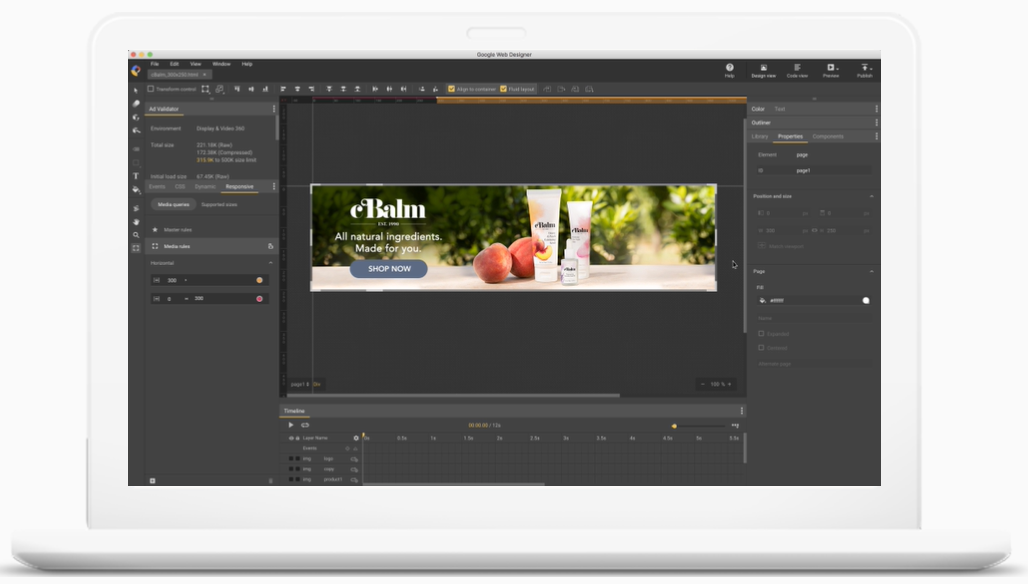Distribute right edges toolbar icon
Screen dimensions: 1028x584
point(404,89)
